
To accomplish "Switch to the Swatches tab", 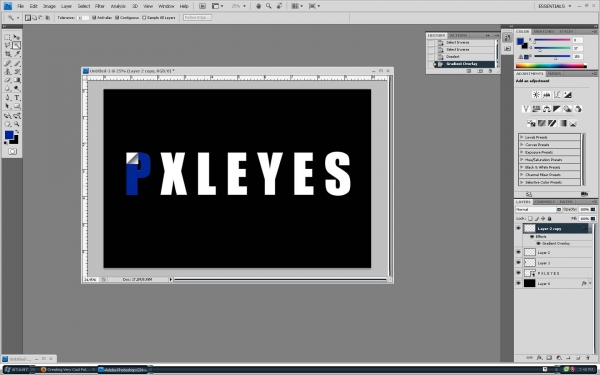I will pyautogui.click(x=544, y=31).
